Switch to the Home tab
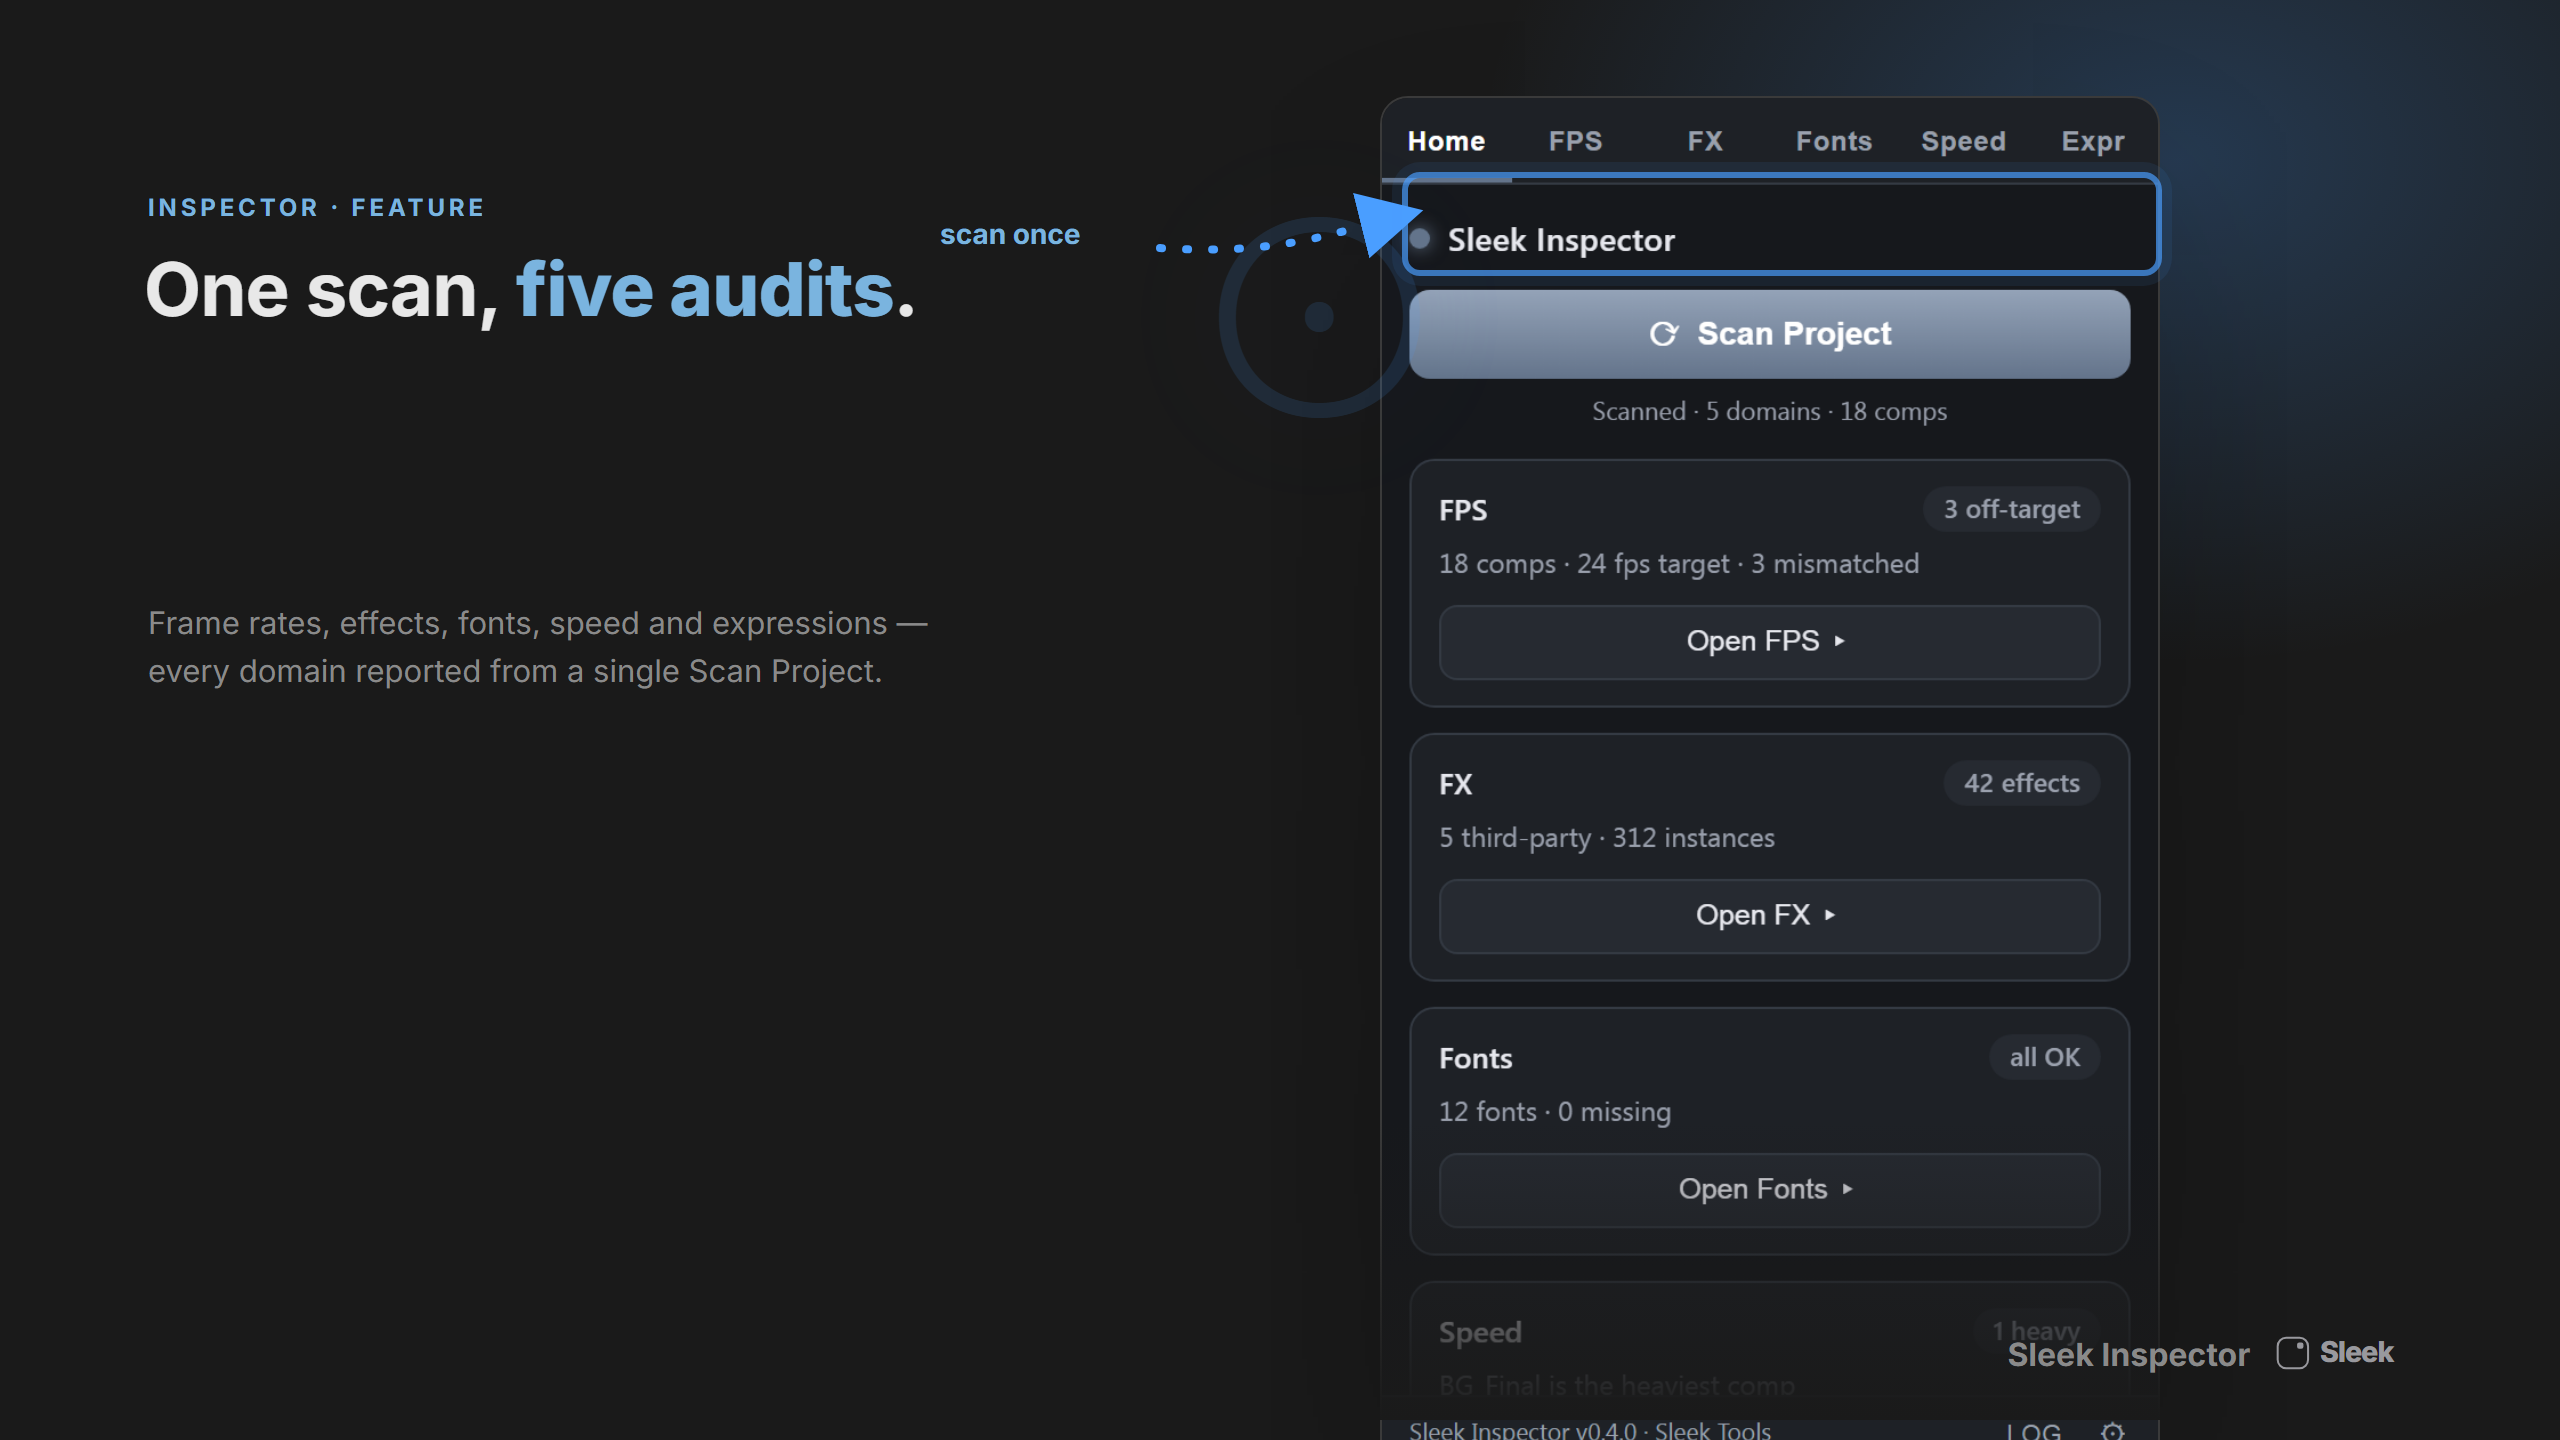 tap(1446, 141)
